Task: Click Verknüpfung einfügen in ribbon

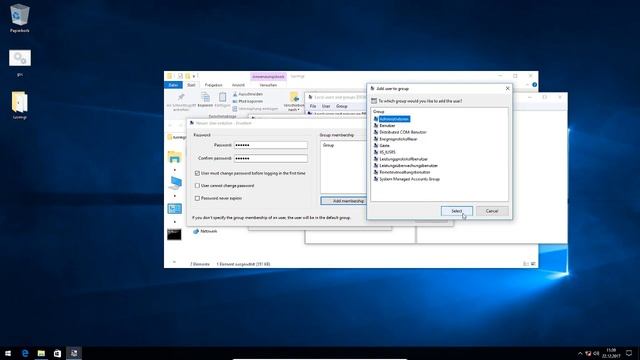Action: click(256, 109)
